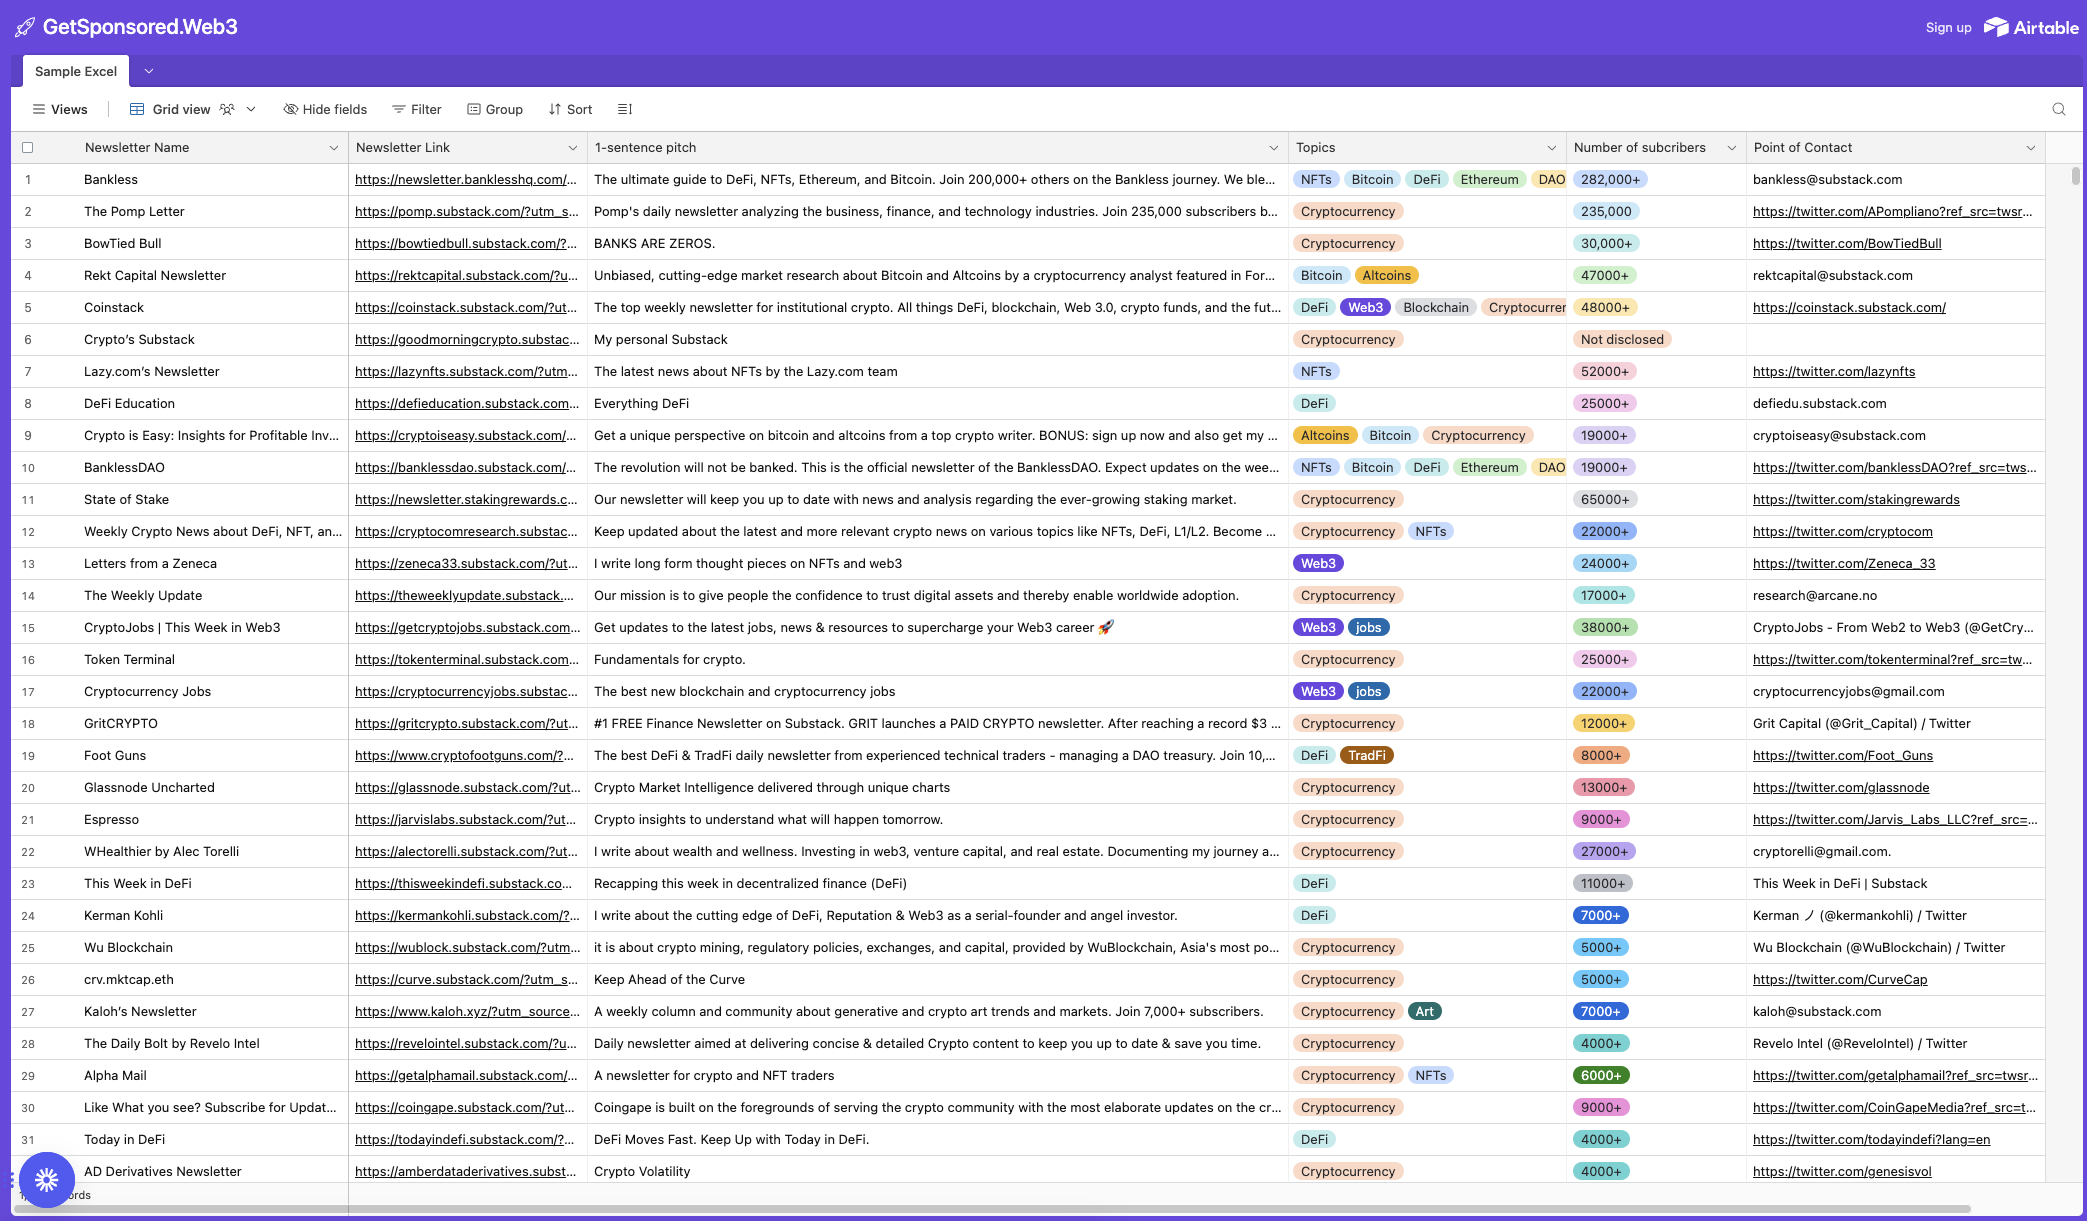The width and height of the screenshot is (2087, 1221).
Task: Click the search magnifier icon
Action: pos(2058,109)
